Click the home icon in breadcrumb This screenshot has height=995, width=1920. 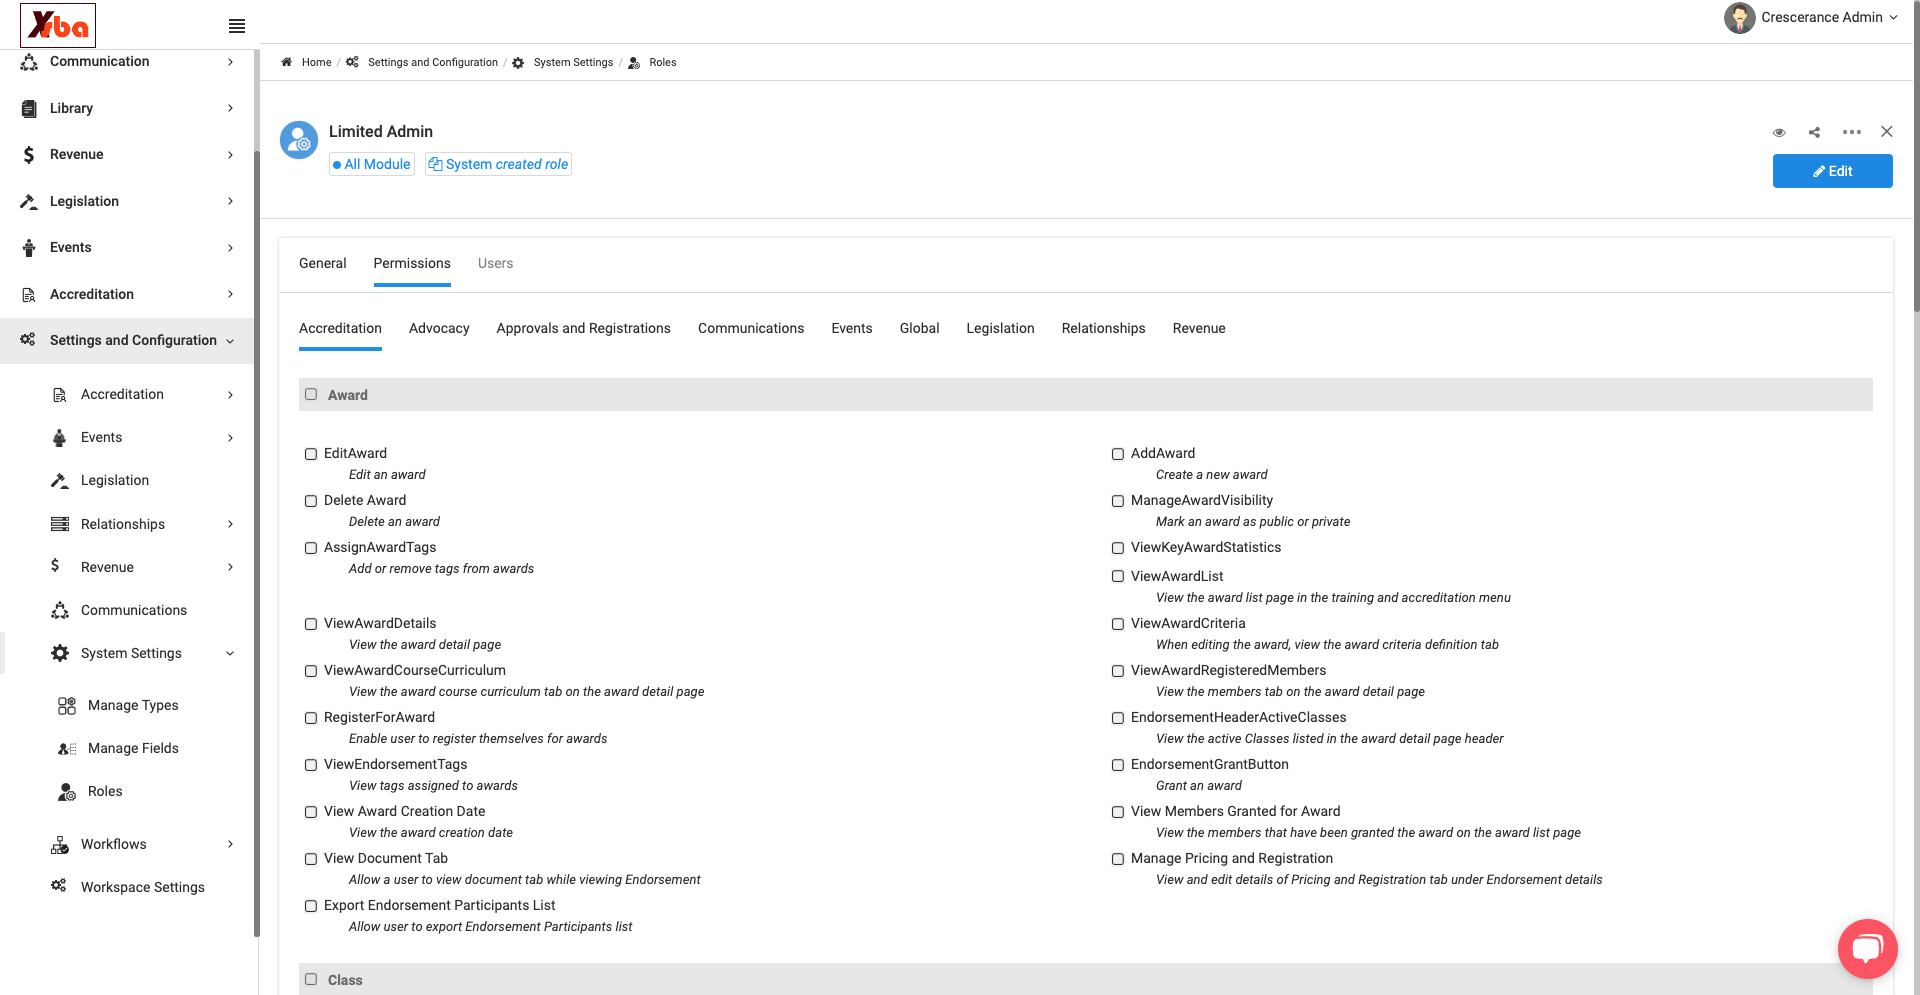pos(287,62)
